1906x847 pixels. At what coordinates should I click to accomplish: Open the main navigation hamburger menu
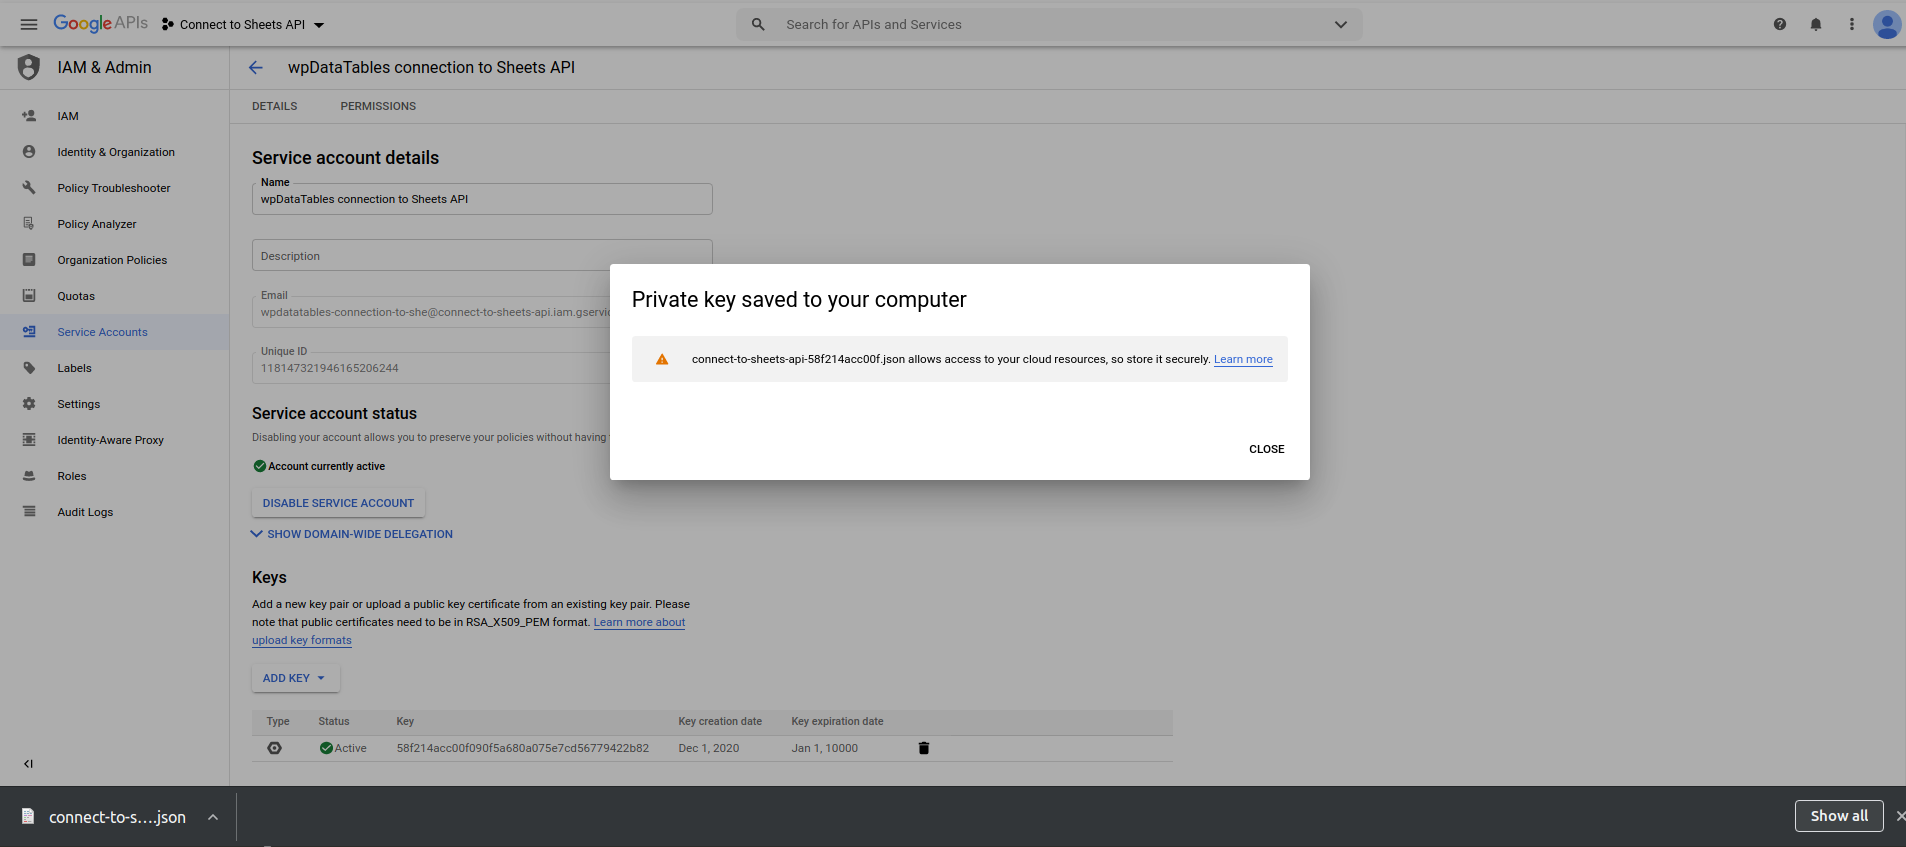point(29,24)
